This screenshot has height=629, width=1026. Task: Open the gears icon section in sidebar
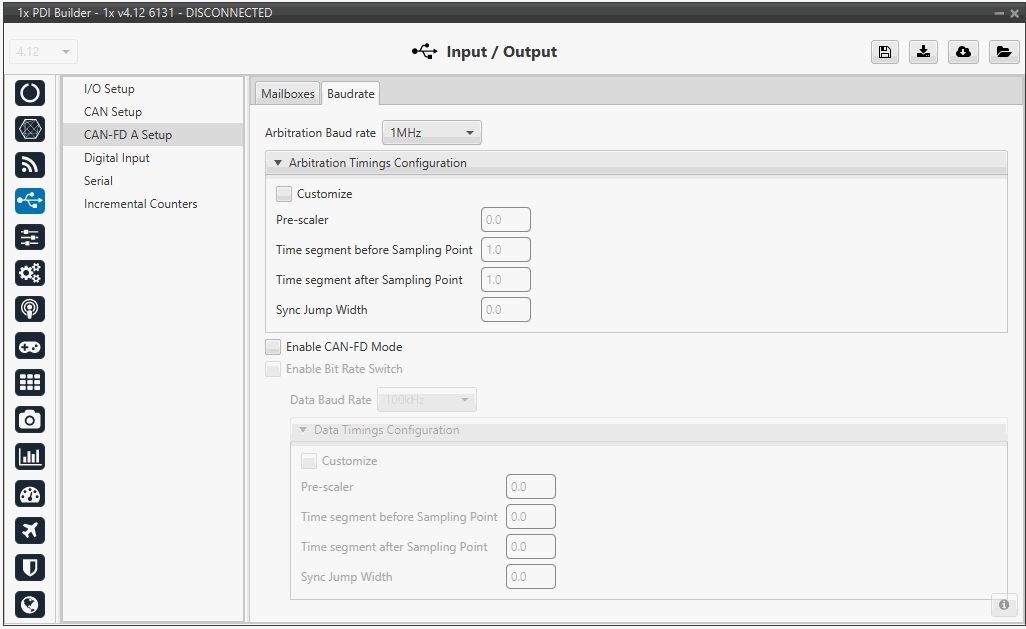tap(30, 273)
